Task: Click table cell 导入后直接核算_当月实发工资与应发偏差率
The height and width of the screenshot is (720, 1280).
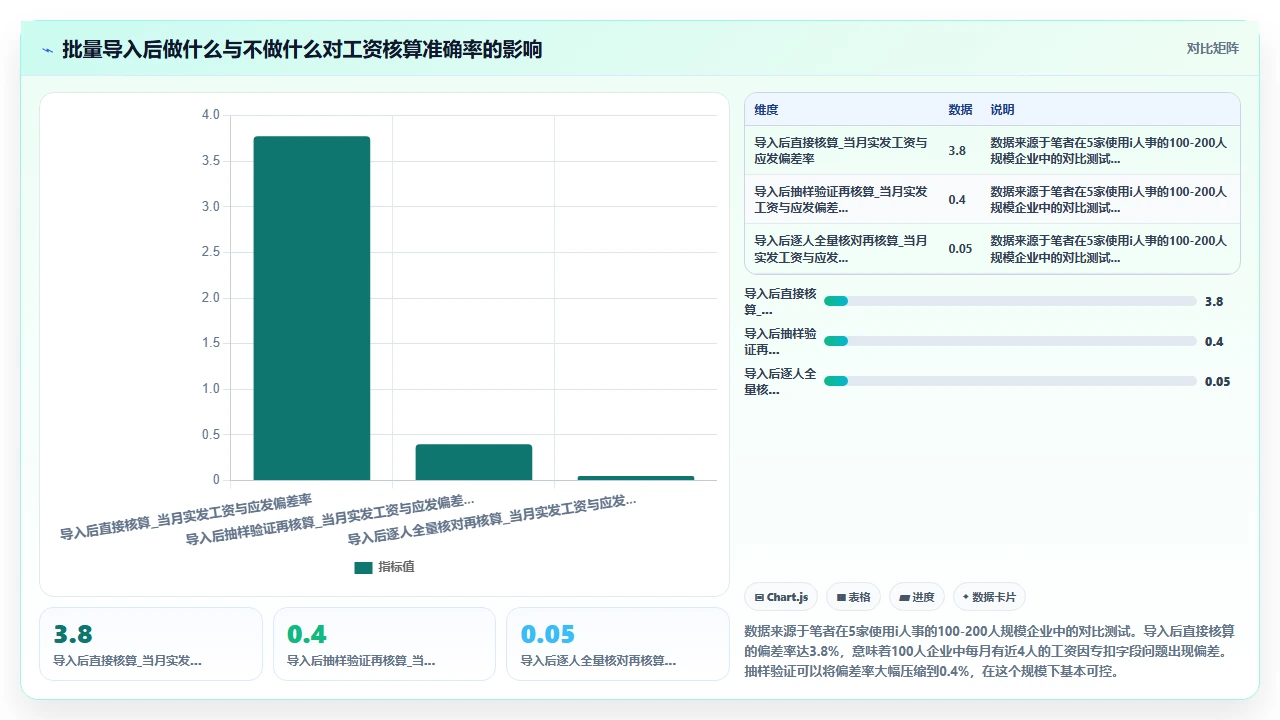Action: [x=841, y=151]
